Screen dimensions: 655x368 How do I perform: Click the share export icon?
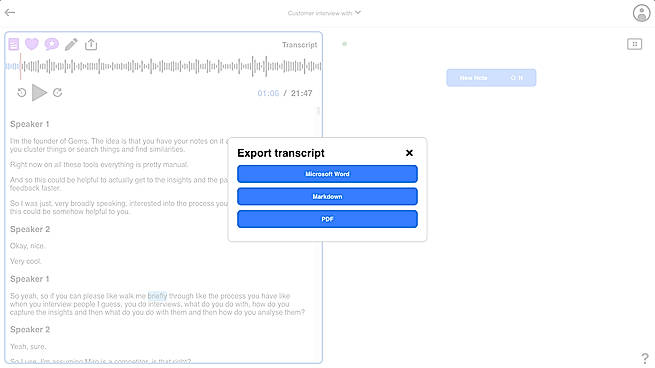[x=91, y=44]
